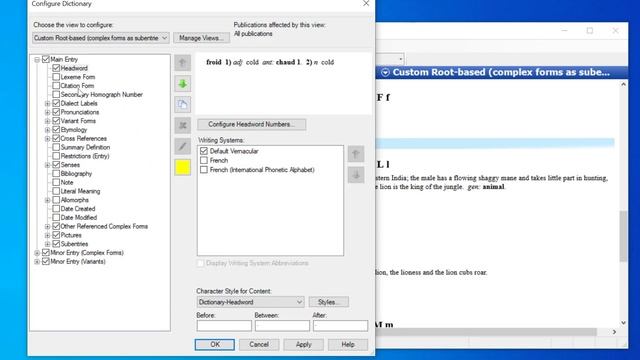This screenshot has width=640, height=360.
Task: Click scroll-up arrow in dictionary window
Action: (623, 84)
